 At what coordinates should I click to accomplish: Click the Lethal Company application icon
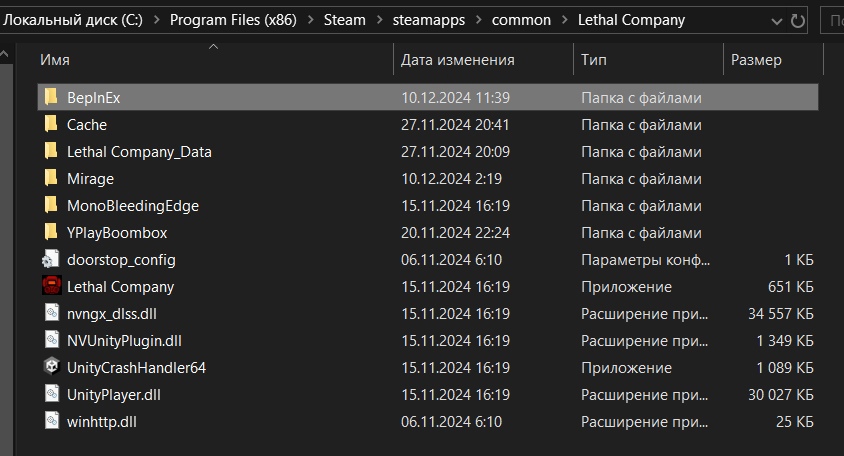(52, 287)
